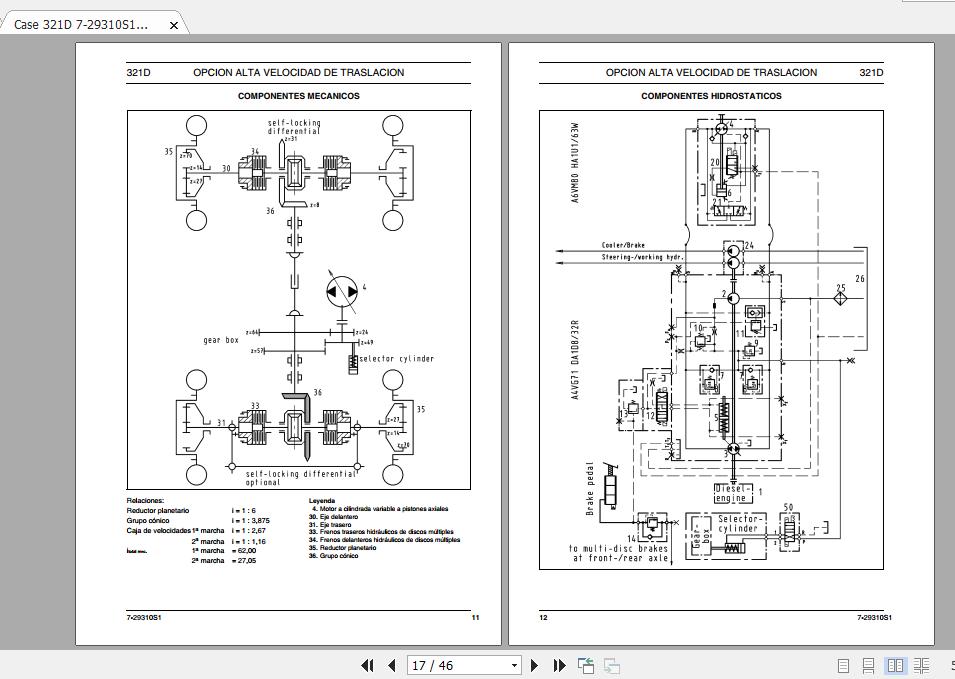Go to the first page
955x679 pixels.
(367, 665)
